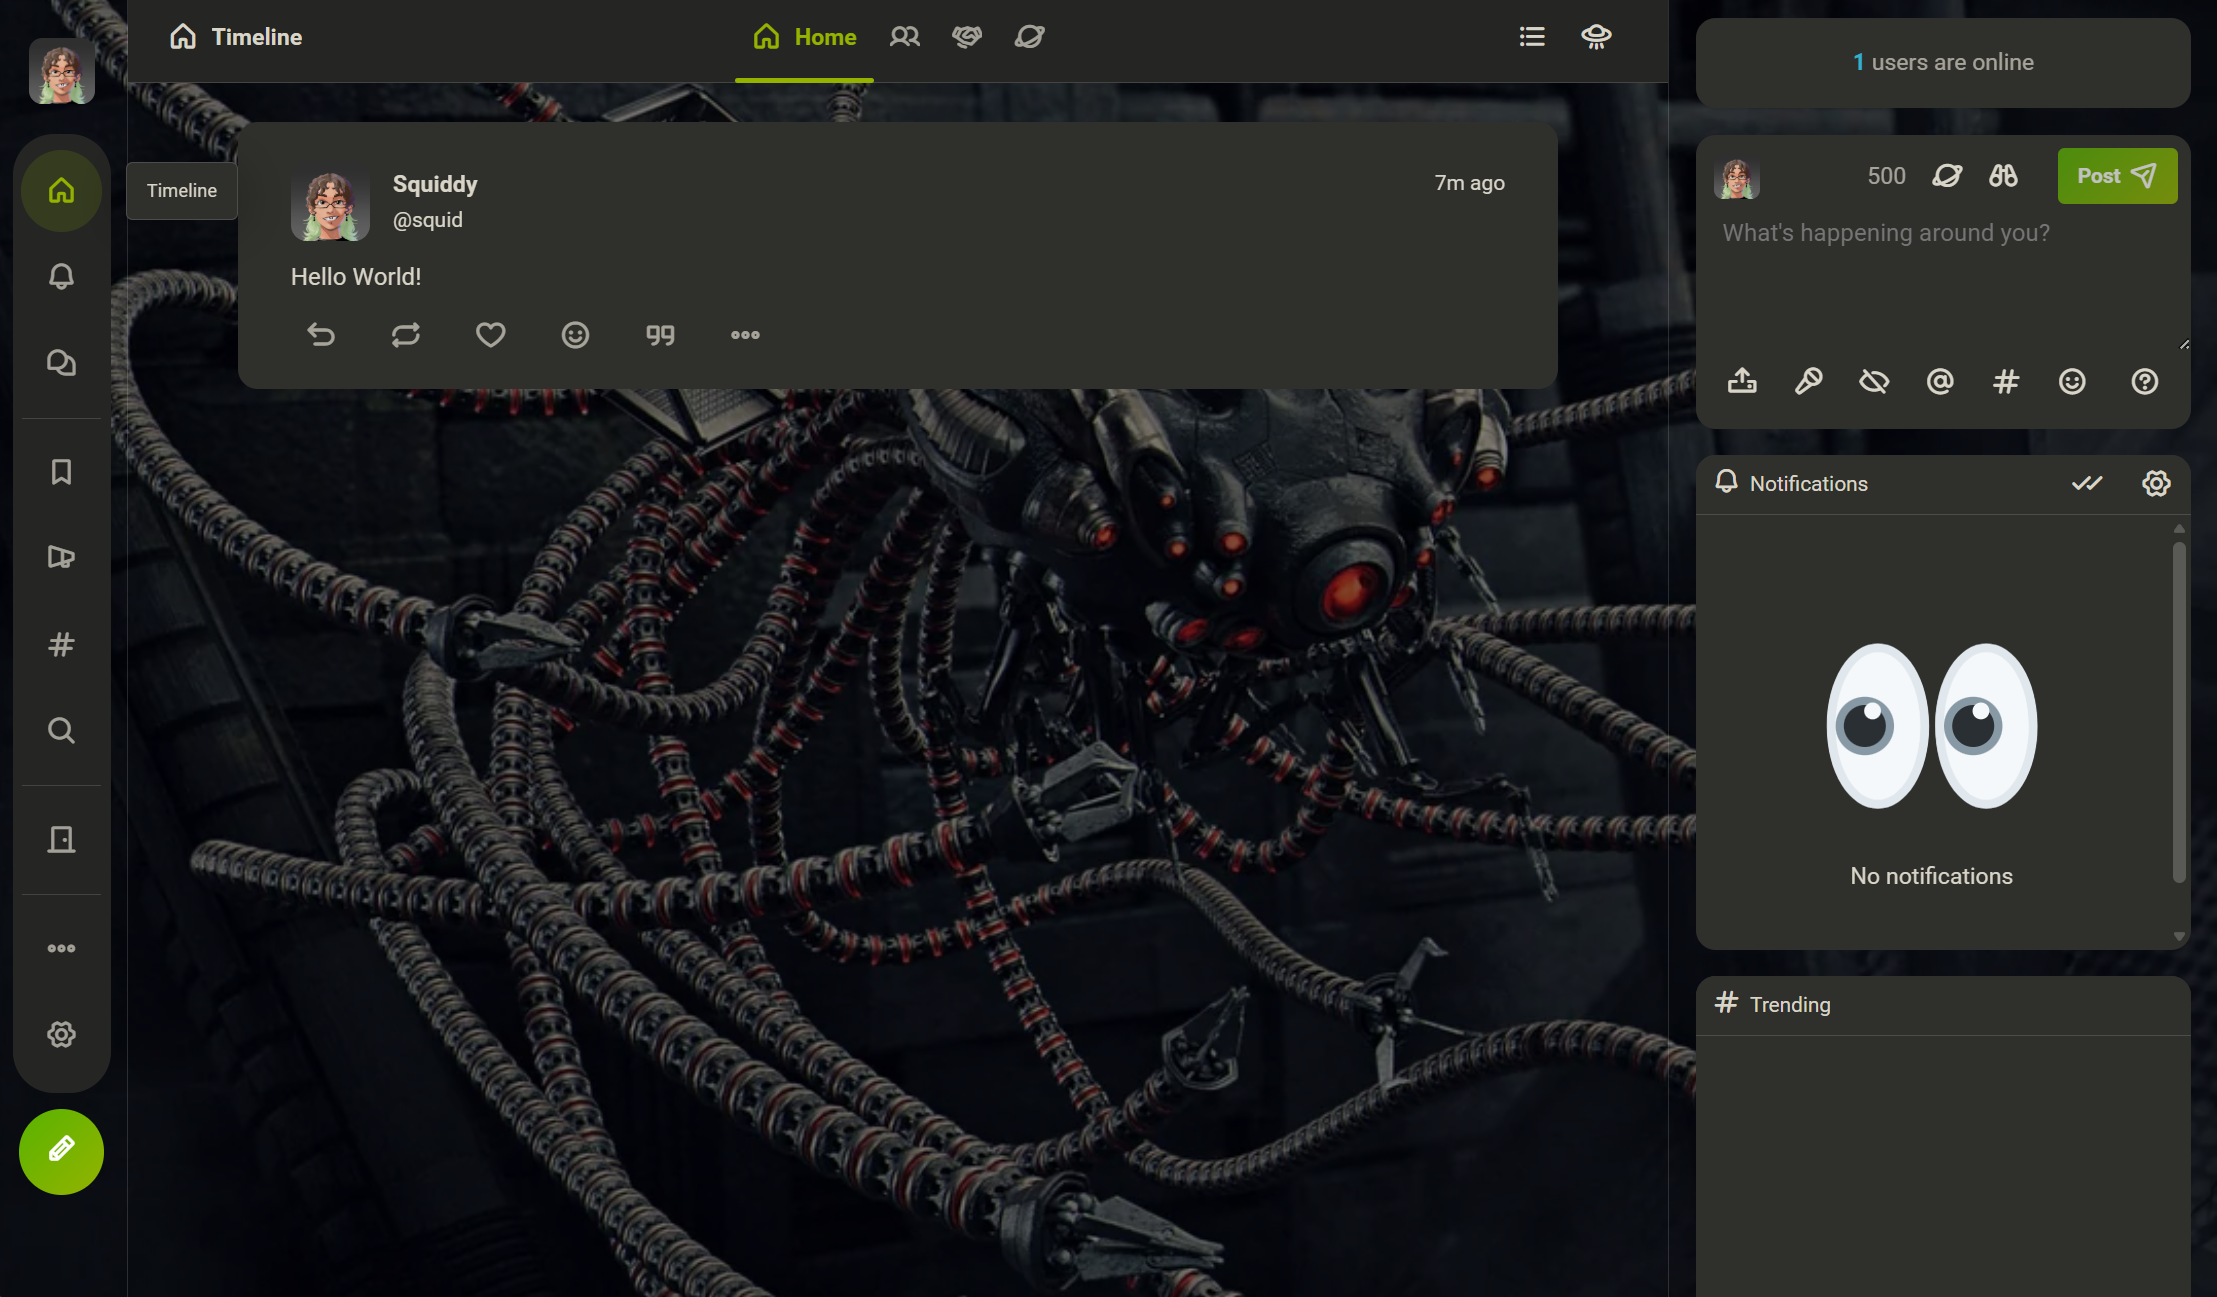The image size is (2217, 1297).
Task: Open emoji picker in post composer
Action: [x=2072, y=381]
